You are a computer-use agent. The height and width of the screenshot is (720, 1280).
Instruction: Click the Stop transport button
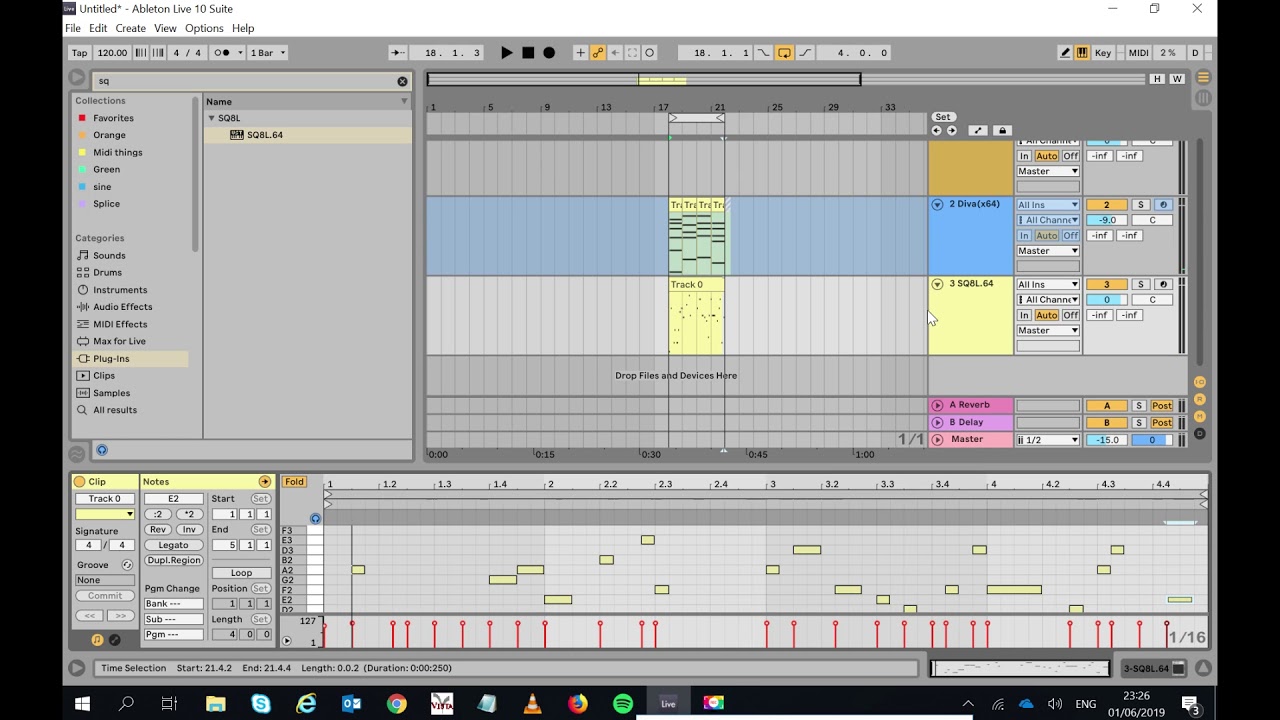click(528, 53)
